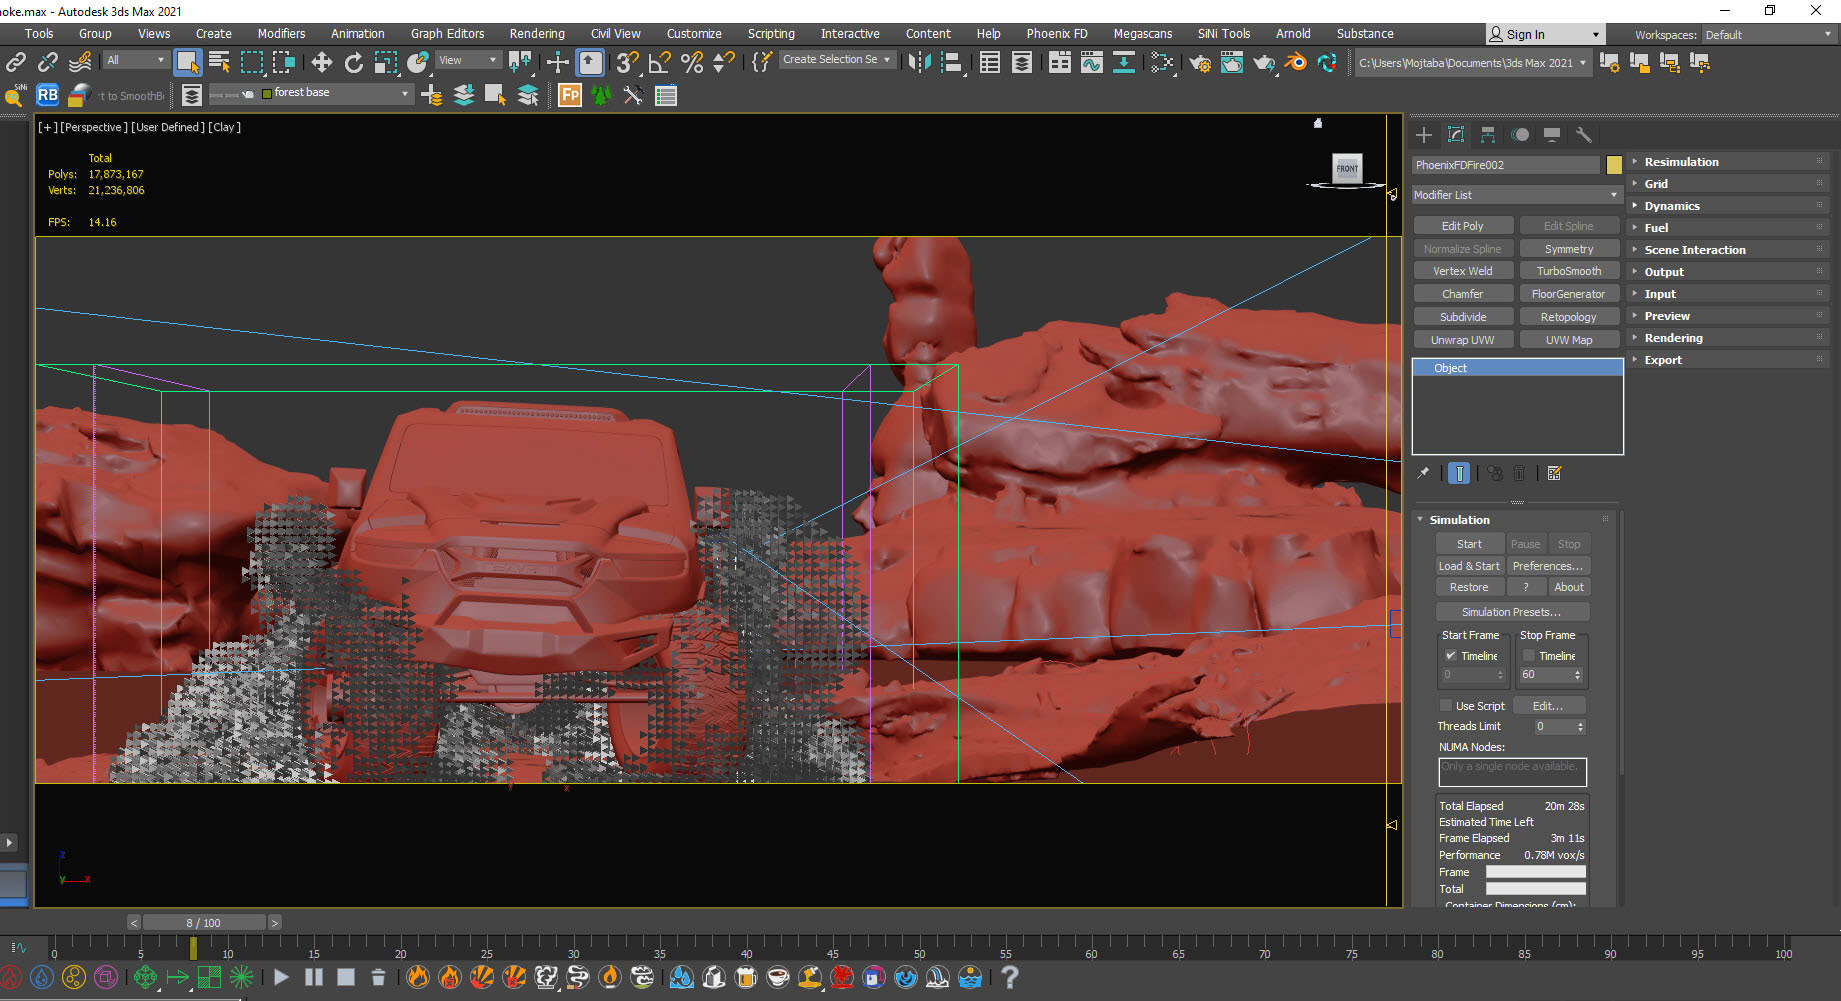
Task: Click the RB plugin icon
Action: [x=47, y=95]
